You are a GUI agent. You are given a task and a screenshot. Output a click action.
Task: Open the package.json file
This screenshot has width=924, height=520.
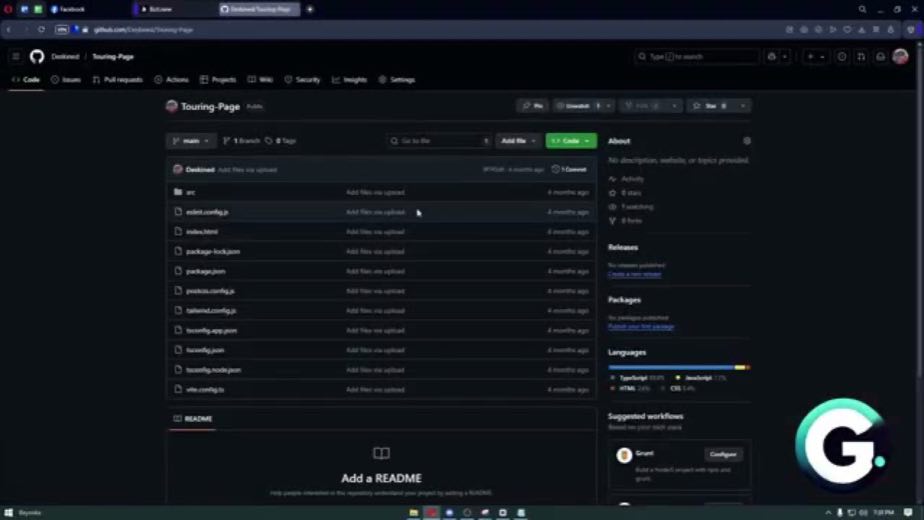(206, 271)
